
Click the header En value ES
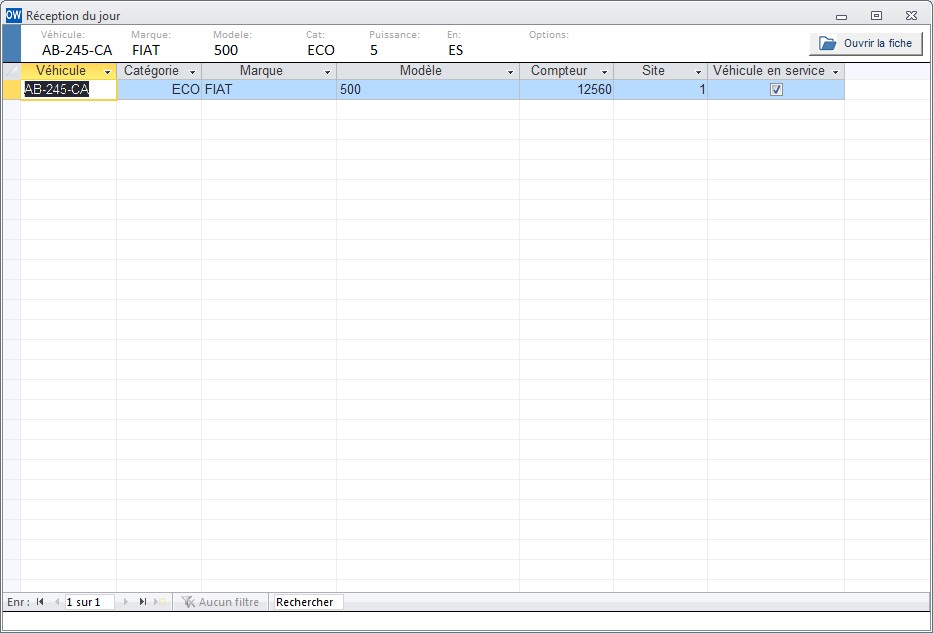[456, 50]
